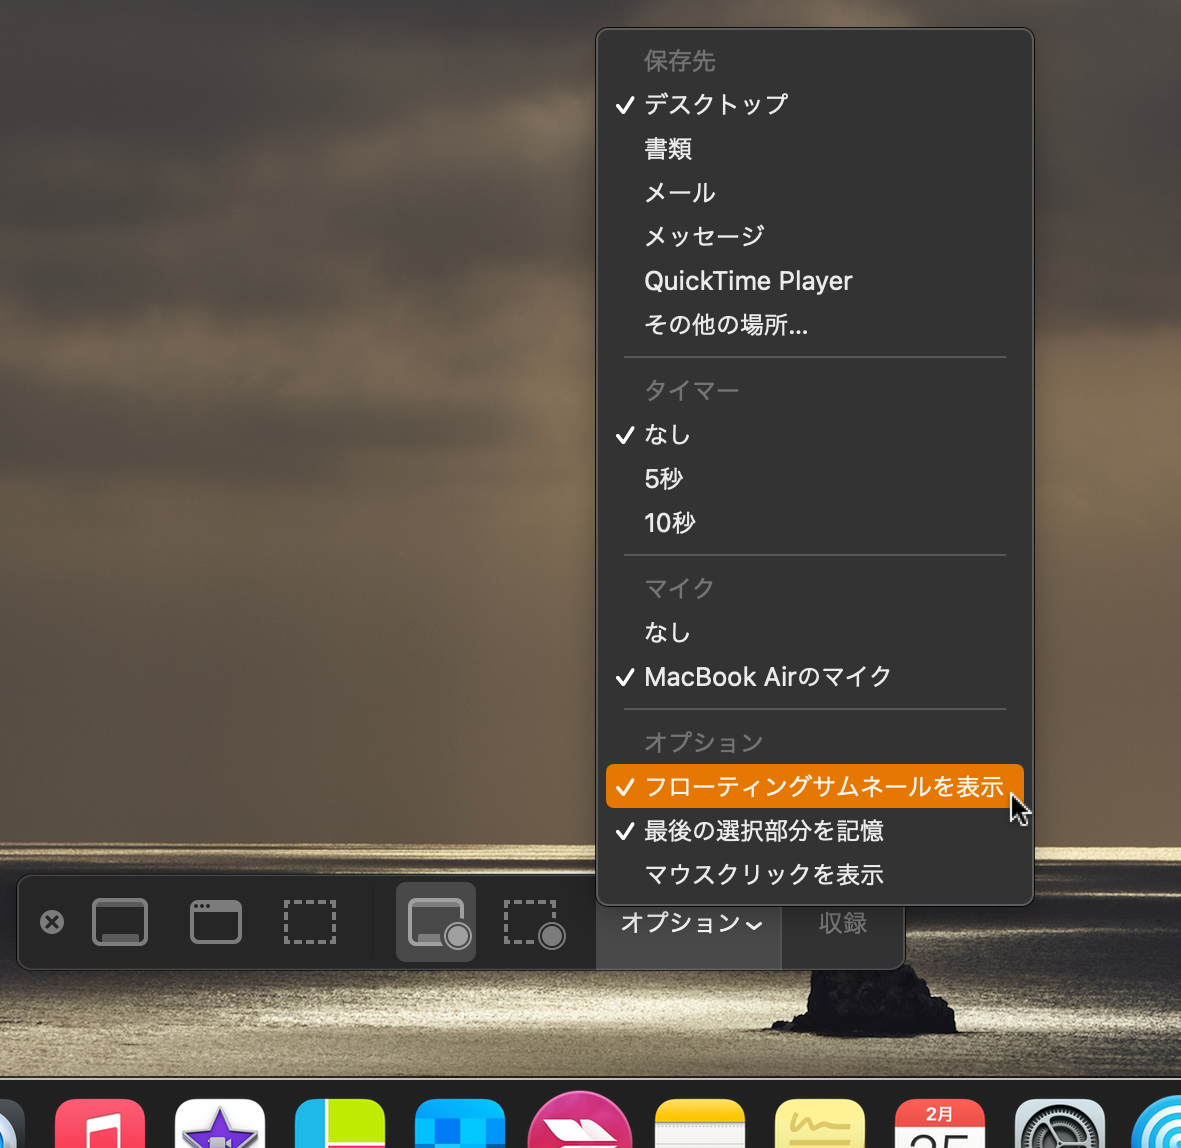Choose デスクトップ as the save location
This screenshot has width=1181, height=1148.
click(x=814, y=104)
